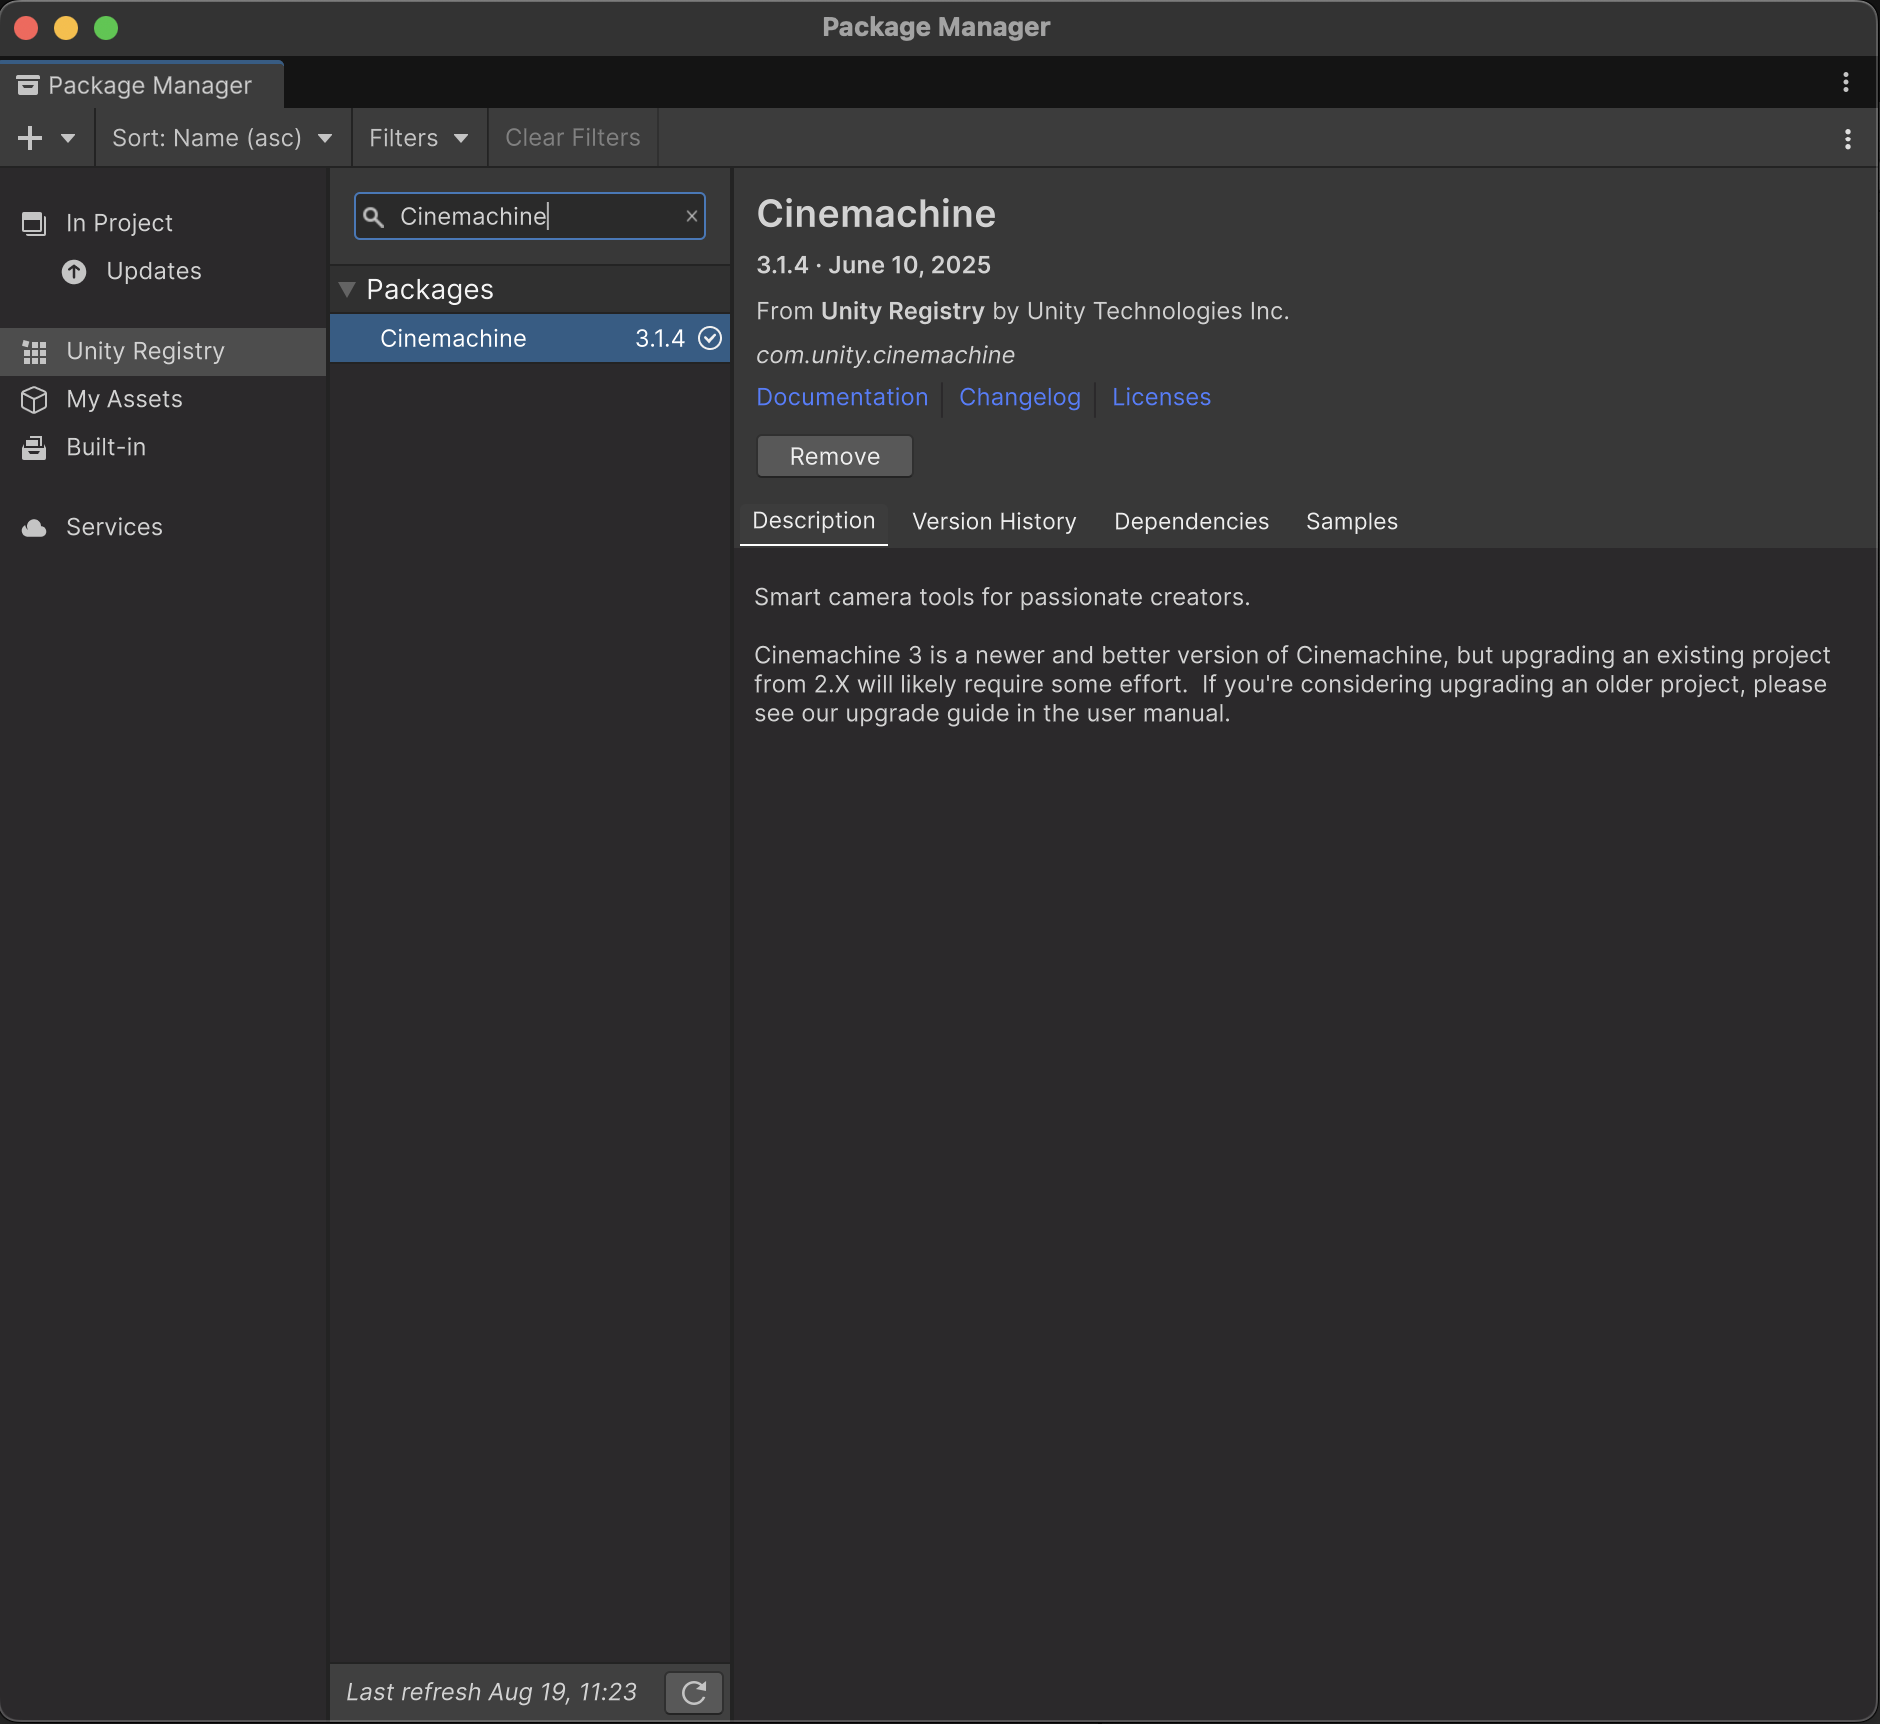Viewport: 1880px width, 1724px height.
Task: View the Samples tab
Action: 1351,521
